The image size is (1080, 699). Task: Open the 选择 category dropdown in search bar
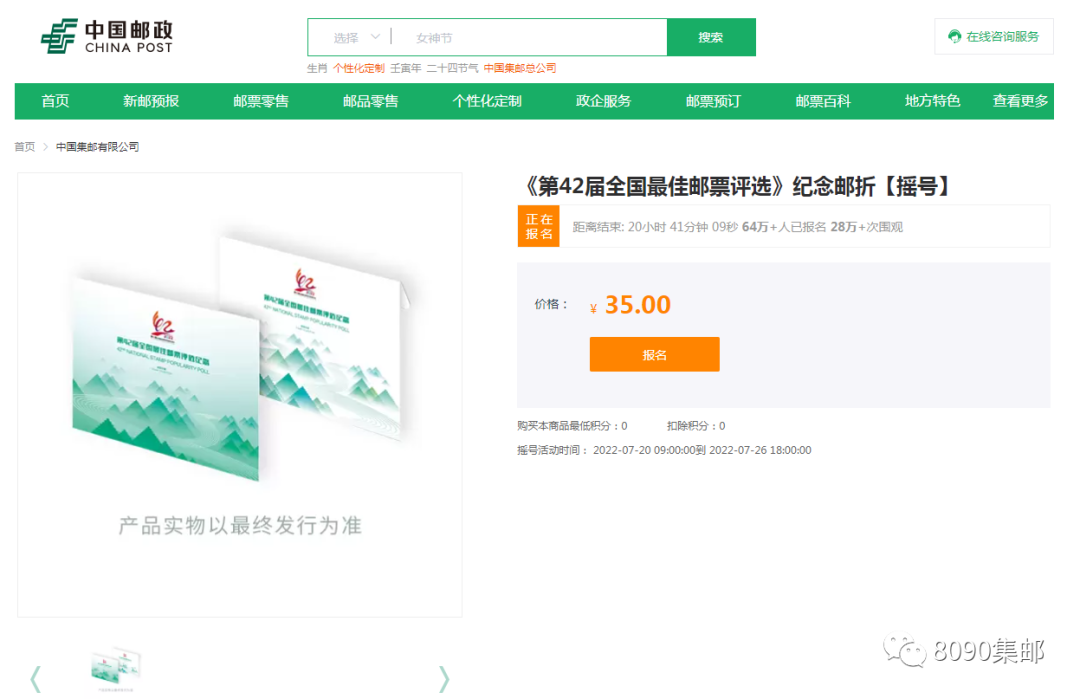[356, 37]
